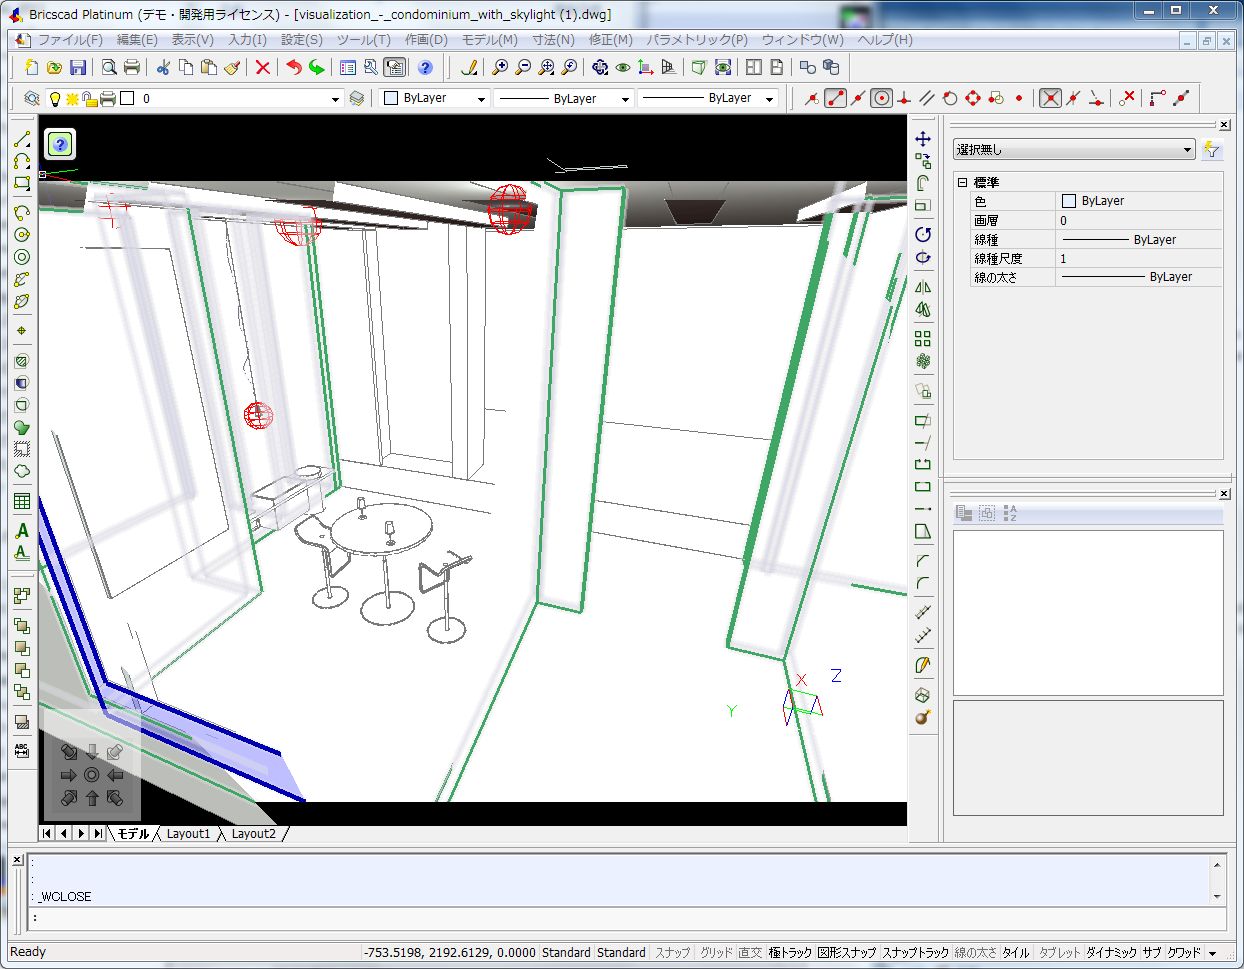1244x969 pixels.
Task: Click the モデル tab
Action: point(133,833)
